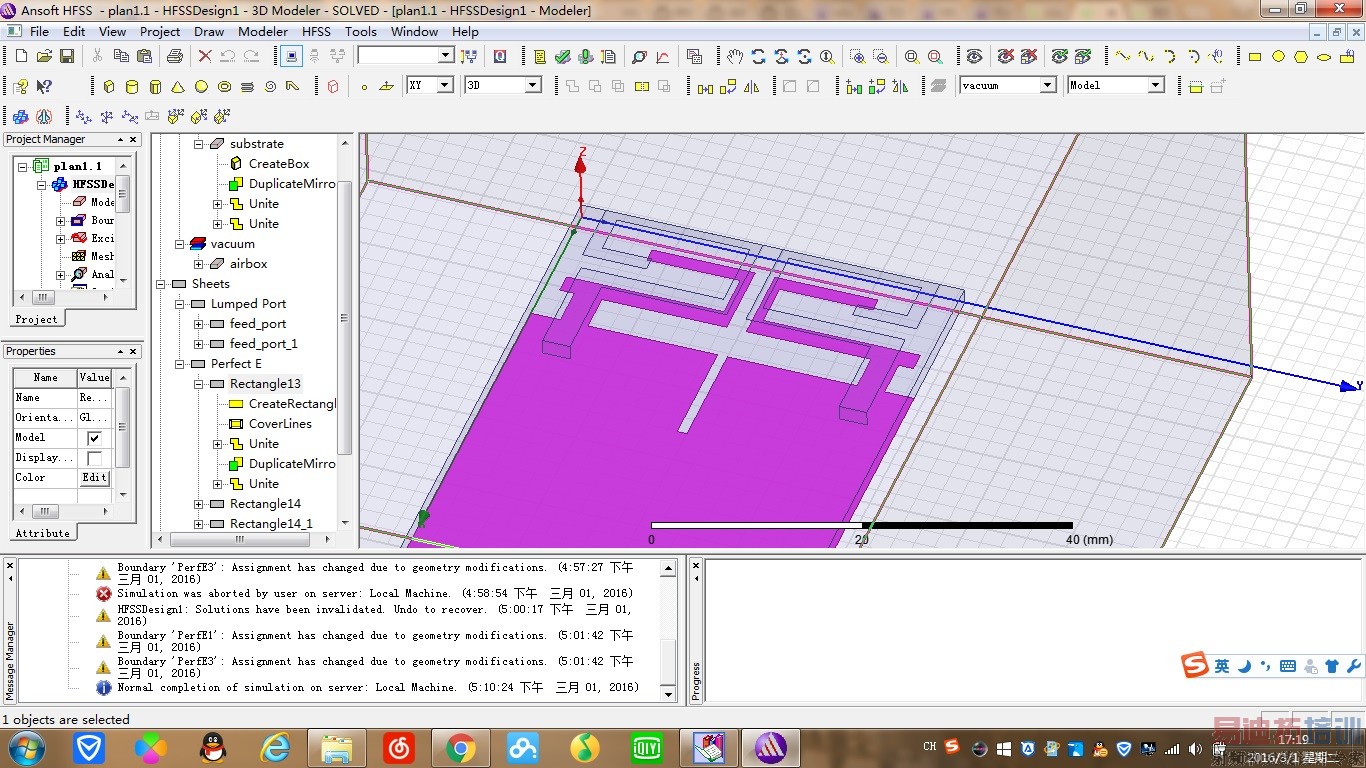Click the Validate green checkmark icon

click(563, 57)
